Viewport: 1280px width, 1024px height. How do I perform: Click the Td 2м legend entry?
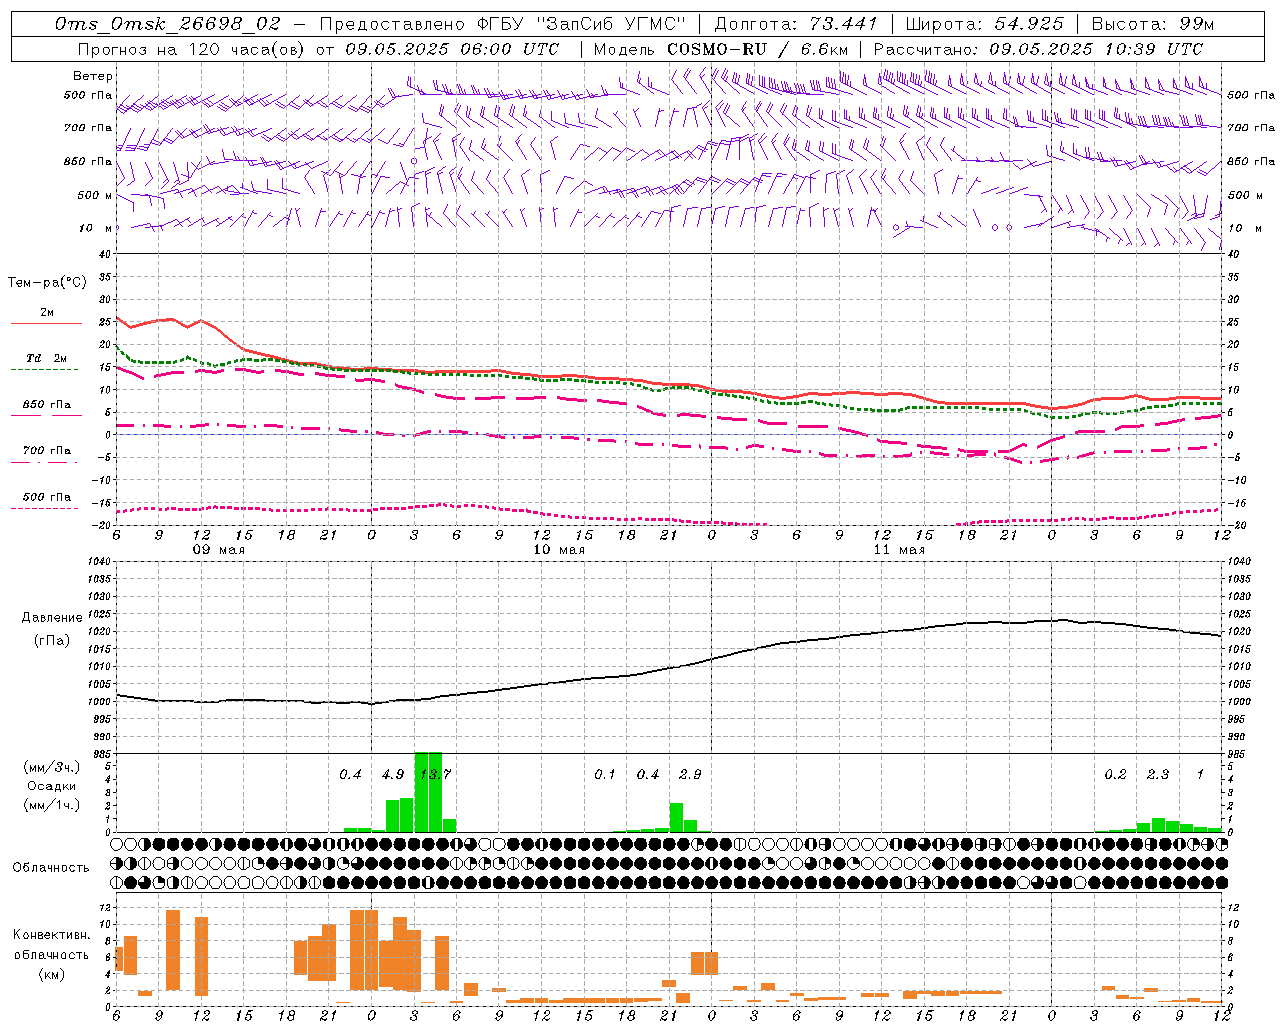[x=46, y=358]
